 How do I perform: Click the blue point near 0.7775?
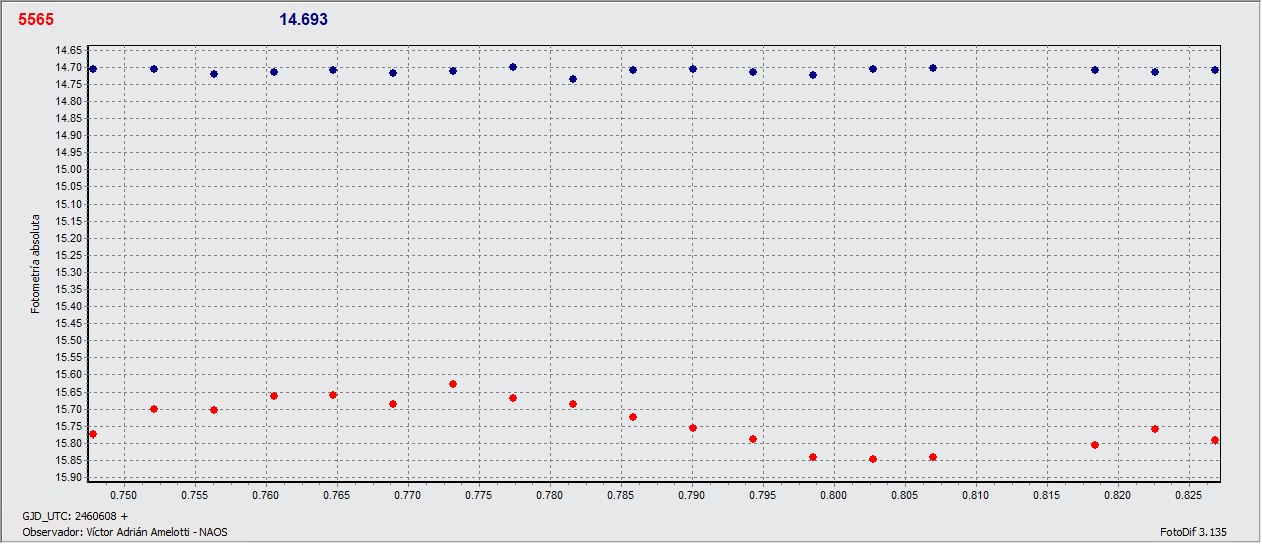point(513,67)
